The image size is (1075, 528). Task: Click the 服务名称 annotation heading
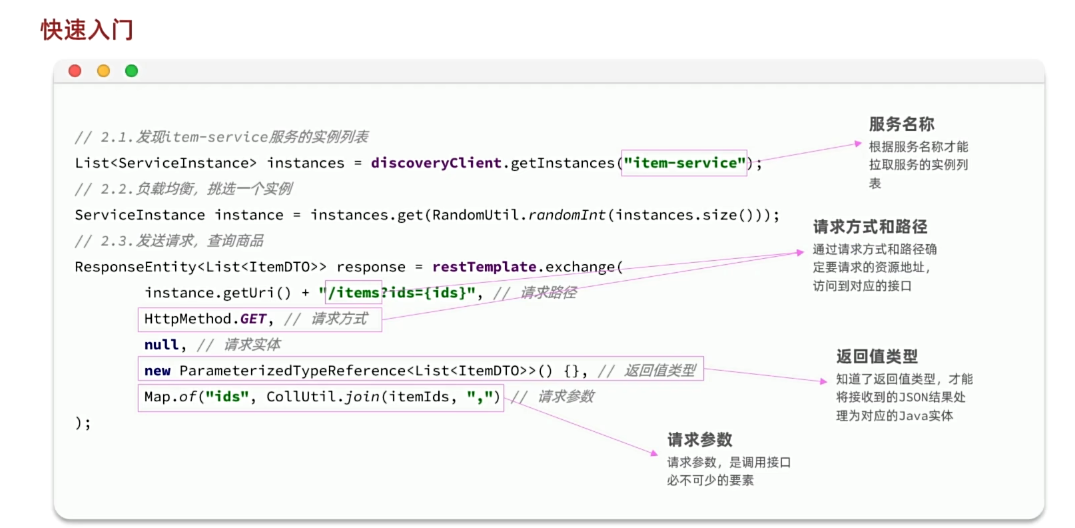[901, 124]
